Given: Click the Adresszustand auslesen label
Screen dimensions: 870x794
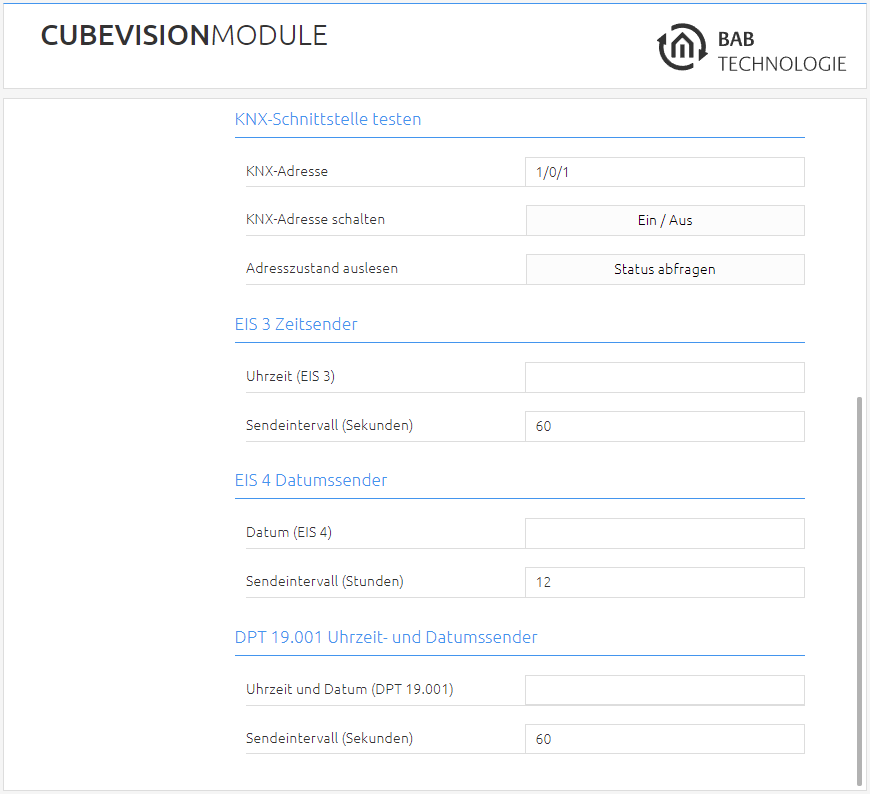Looking at the screenshot, I should pos(322,268).
